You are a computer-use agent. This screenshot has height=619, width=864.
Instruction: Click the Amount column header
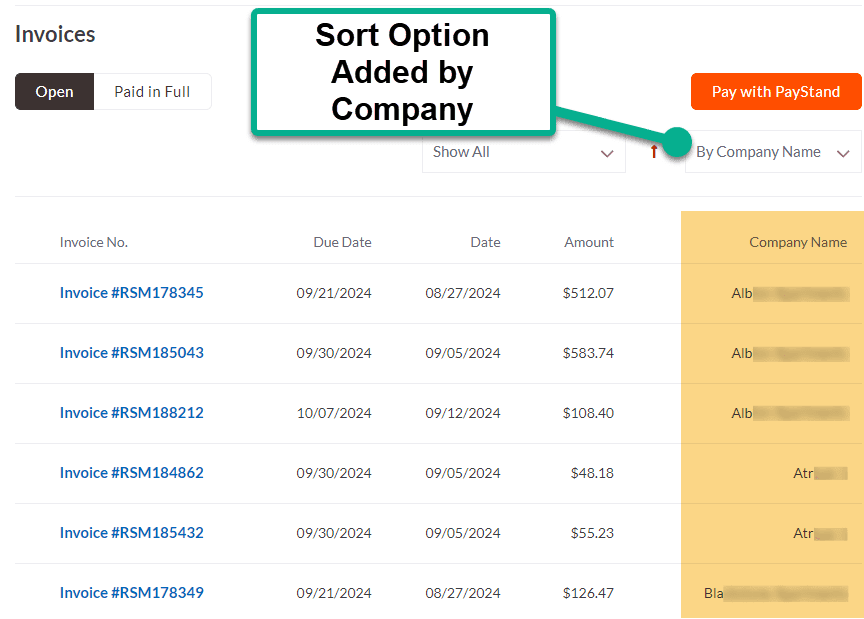click(x=589, y=243)
